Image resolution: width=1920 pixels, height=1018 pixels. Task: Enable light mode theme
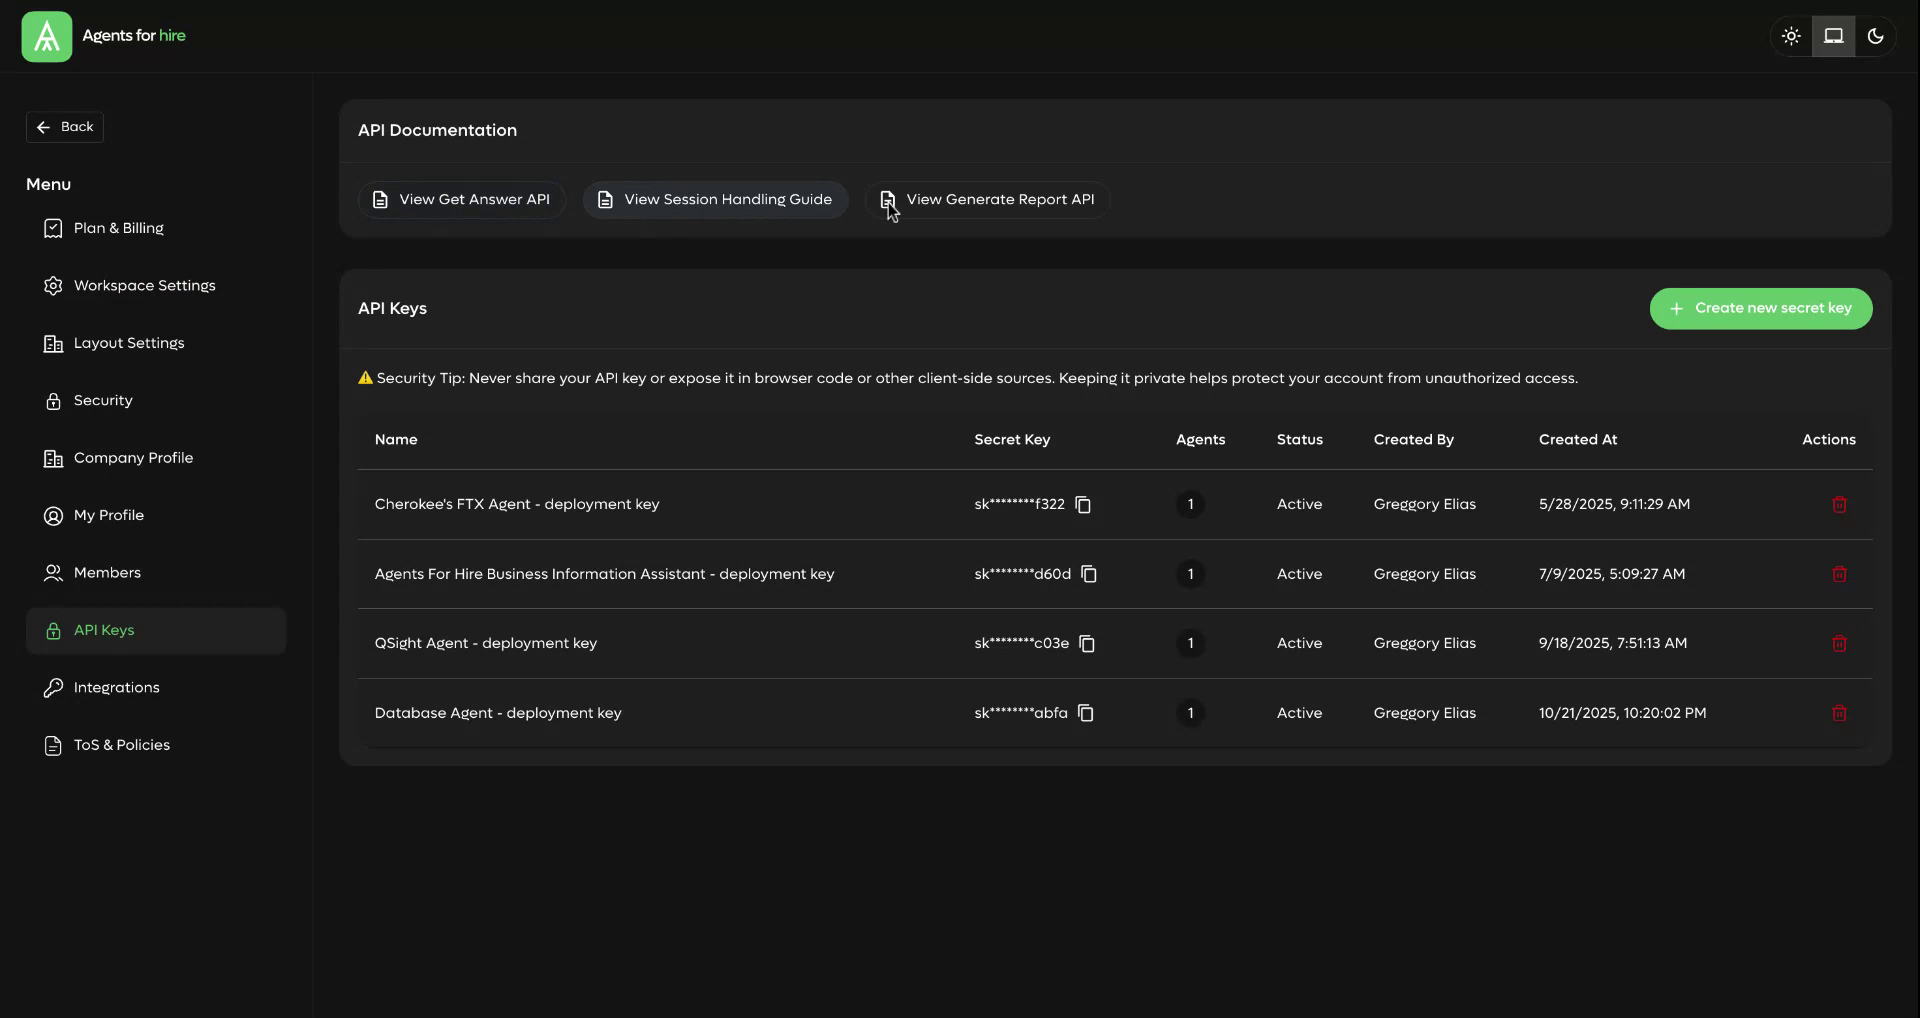[x=1790, y=36]
